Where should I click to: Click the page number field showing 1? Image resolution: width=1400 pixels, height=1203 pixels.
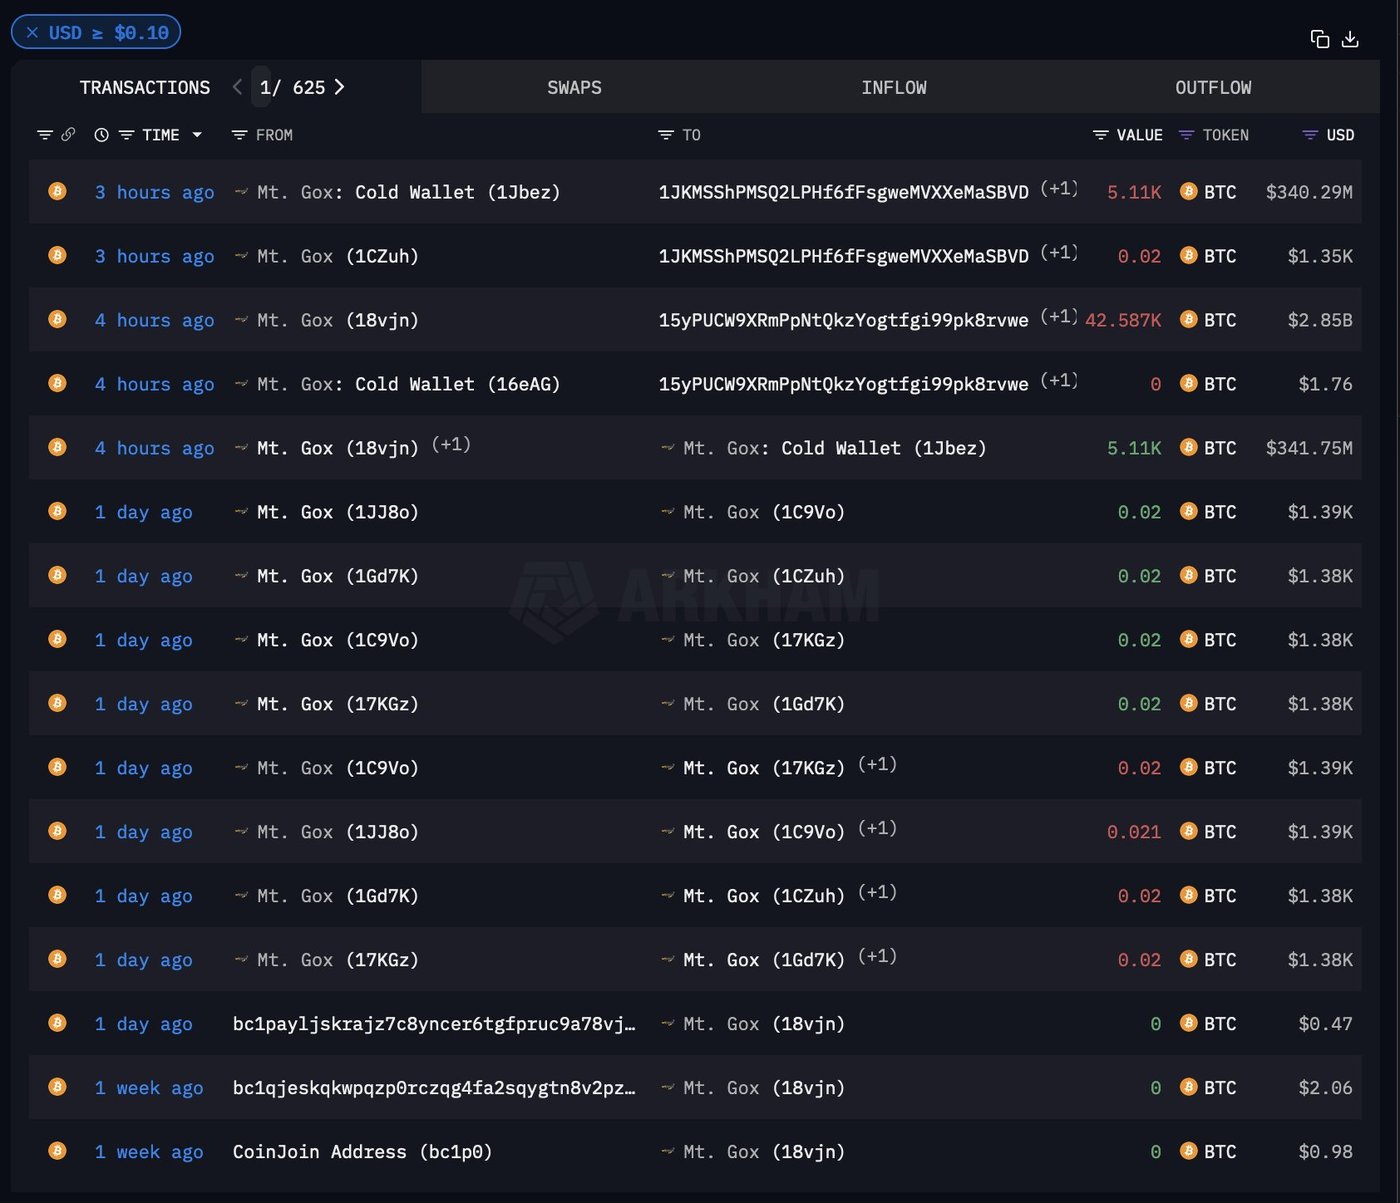click(263, 88)
